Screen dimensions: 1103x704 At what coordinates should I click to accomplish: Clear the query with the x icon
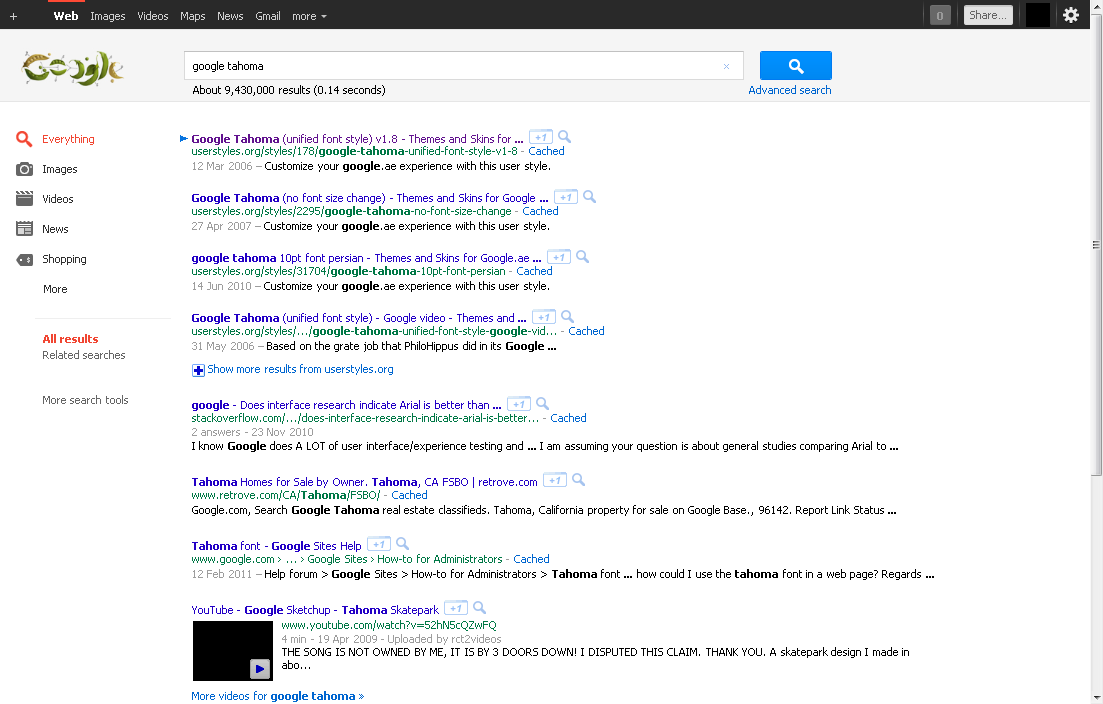[726, 65]
